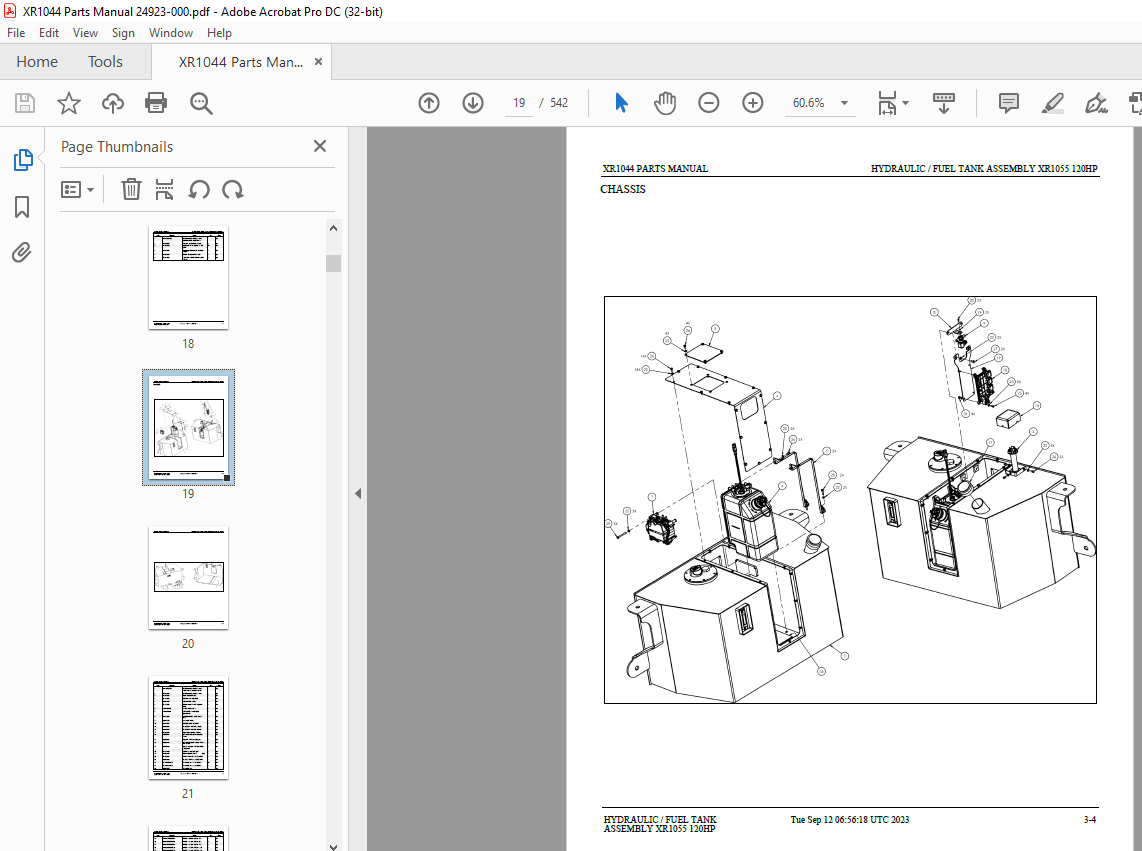Image resolution: width=1142 pixels, height=851 pixels.
Task: Click the Save file icon
Action: click(x=25, y=103)
